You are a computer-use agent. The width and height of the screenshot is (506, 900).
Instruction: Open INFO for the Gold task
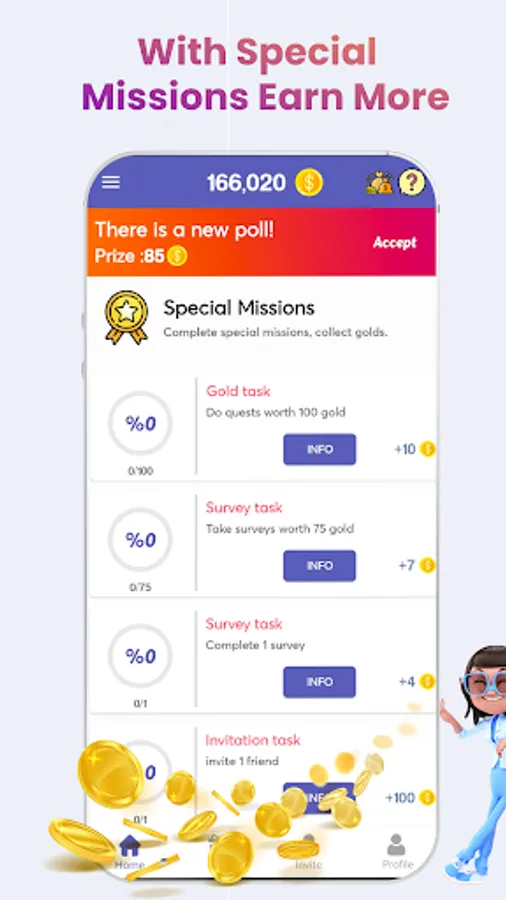click(320, 449)
